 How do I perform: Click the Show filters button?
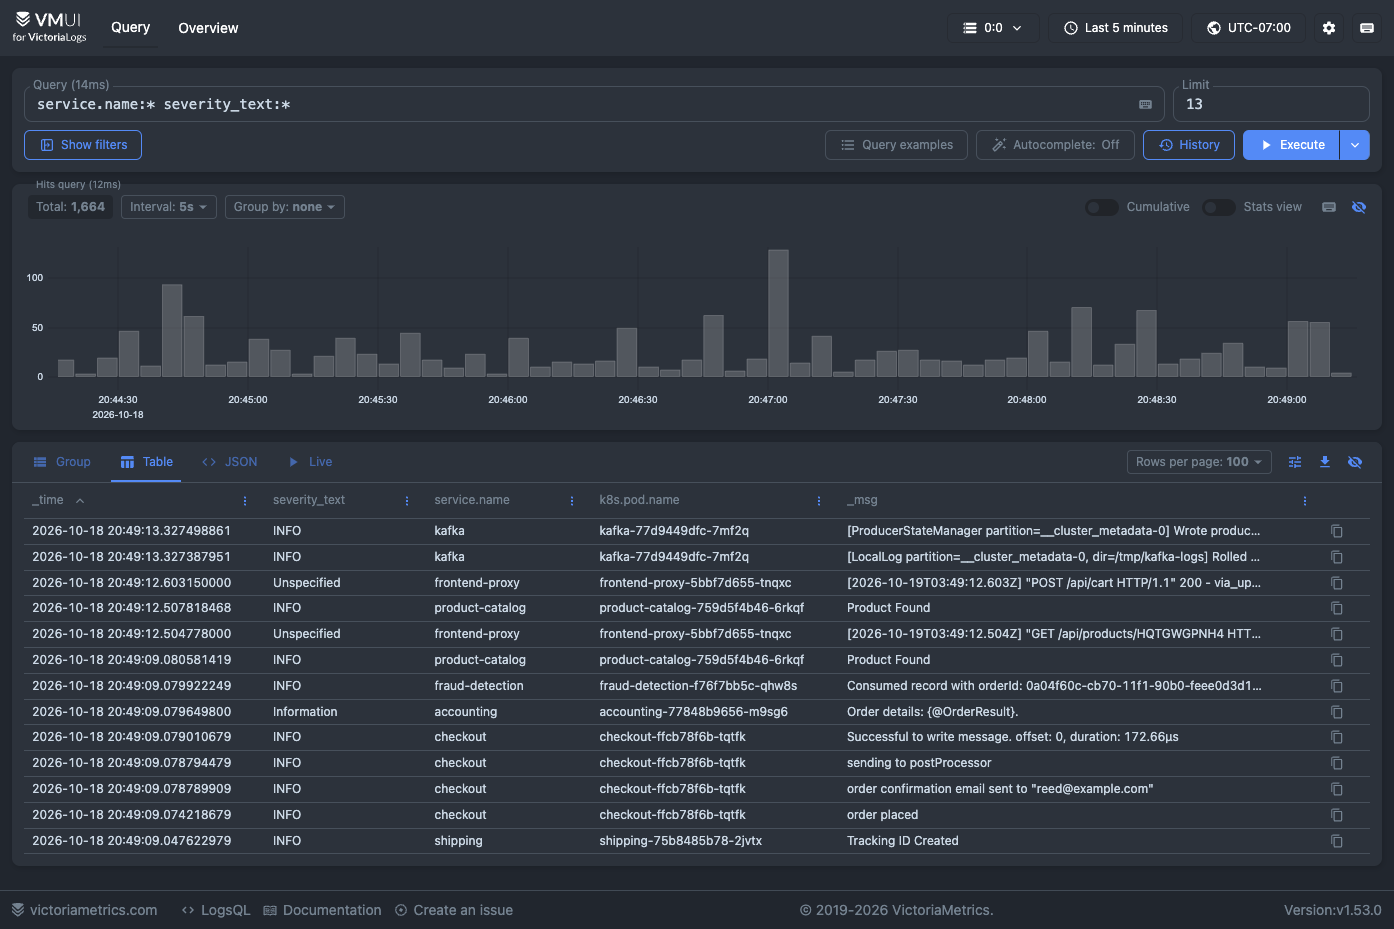83,145
